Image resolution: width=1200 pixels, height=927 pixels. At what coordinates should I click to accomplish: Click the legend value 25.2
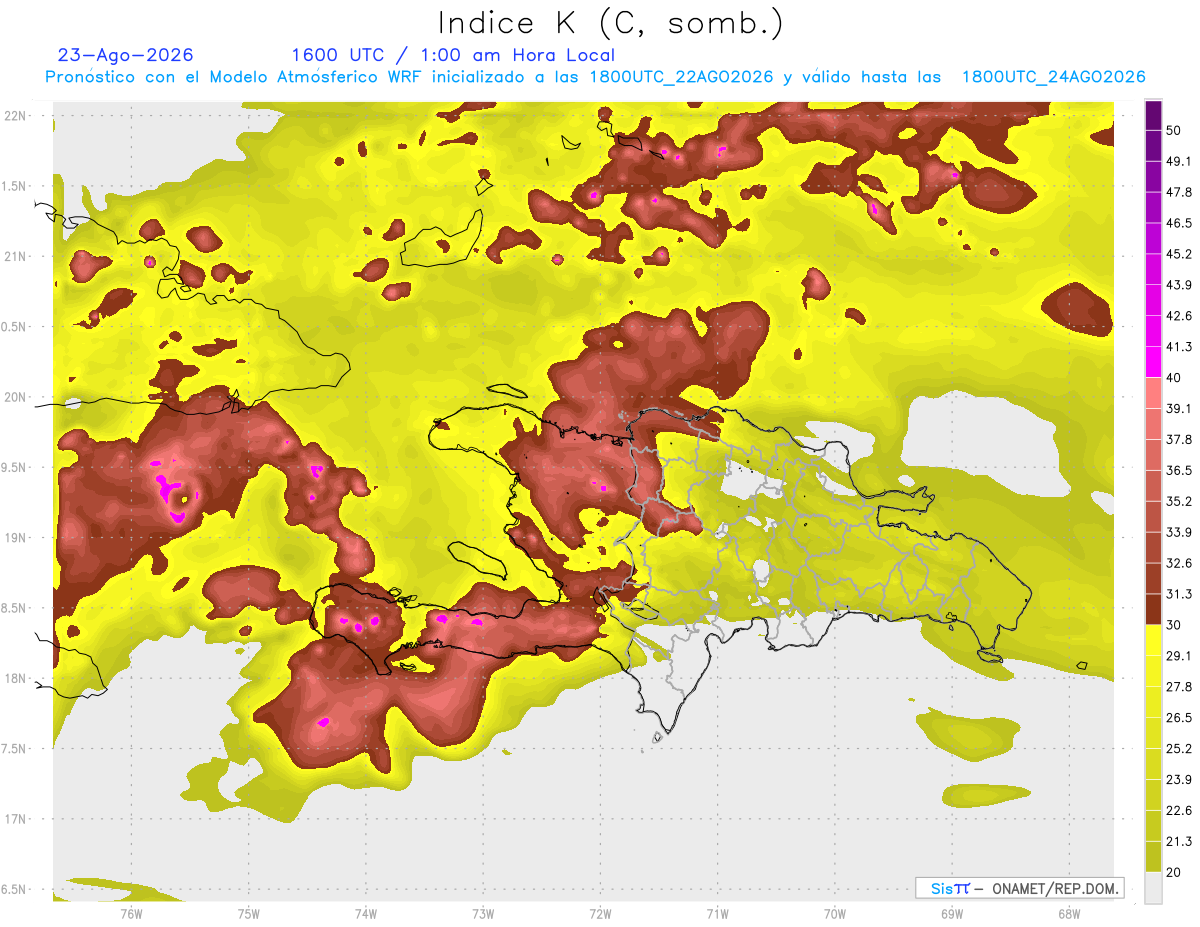point(1179,749)
